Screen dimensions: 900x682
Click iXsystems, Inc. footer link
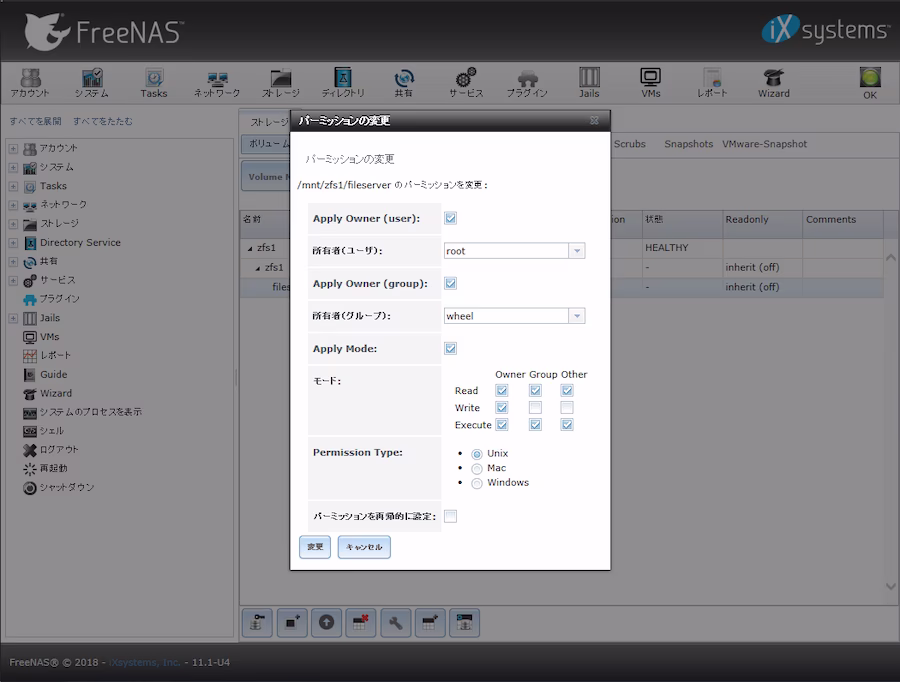[144, 662]
